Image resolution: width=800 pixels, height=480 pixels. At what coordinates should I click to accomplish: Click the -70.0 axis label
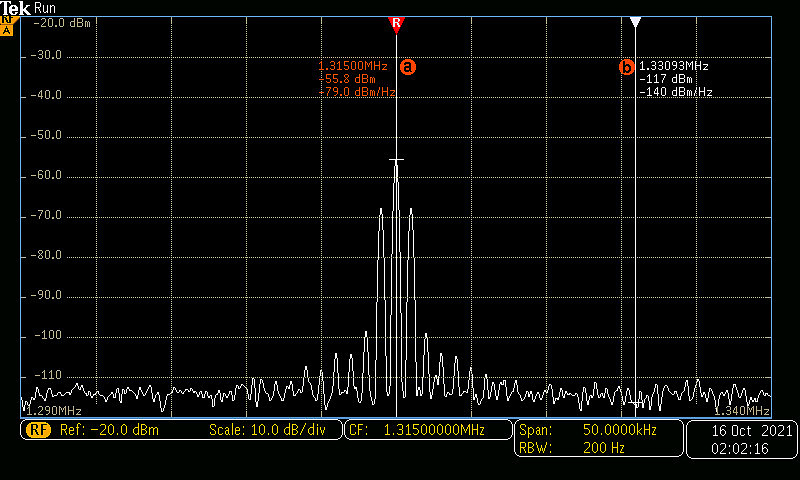[x=46, y=215]
